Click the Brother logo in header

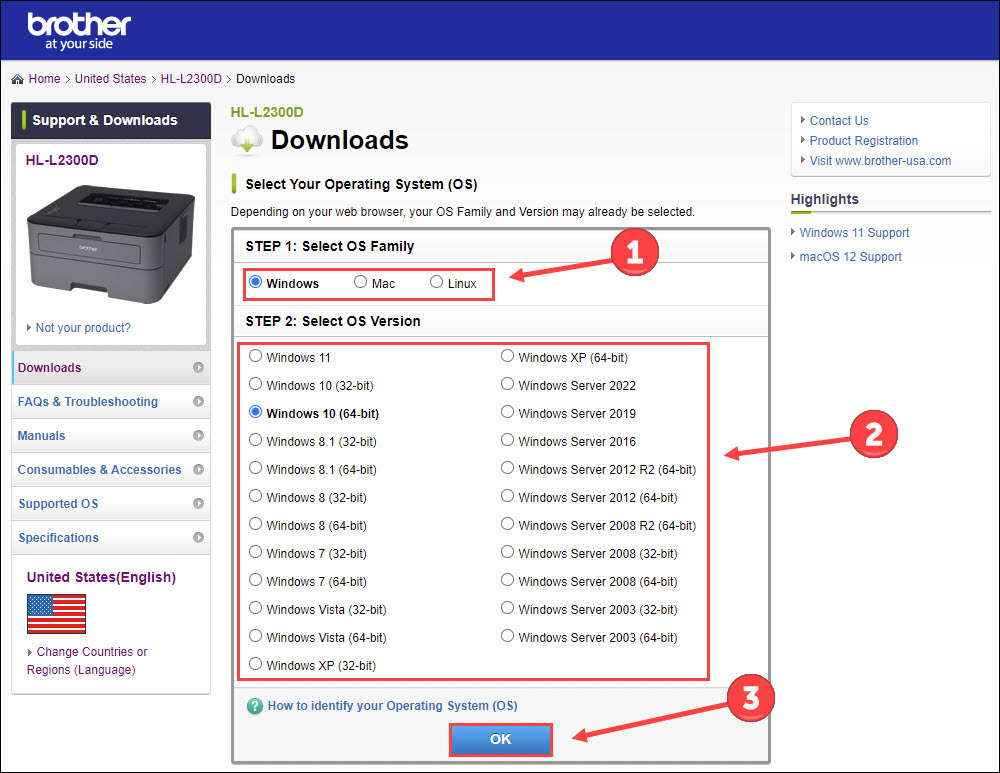pos(79,30)
